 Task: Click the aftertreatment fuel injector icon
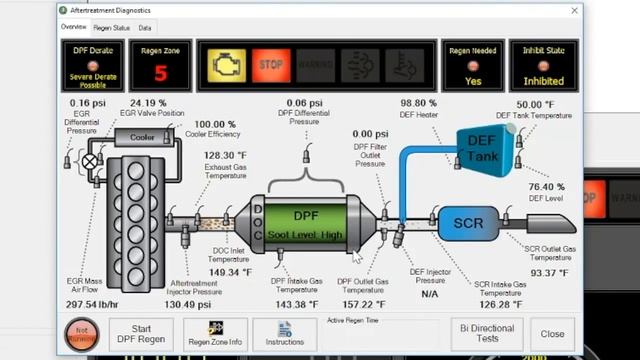pyautogui.click(x=185, y=237)
